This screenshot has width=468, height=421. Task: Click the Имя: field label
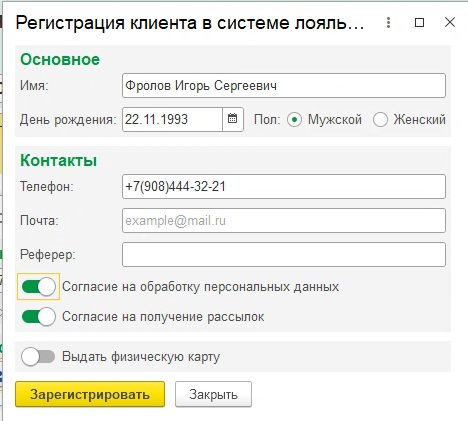pos(34,86)
